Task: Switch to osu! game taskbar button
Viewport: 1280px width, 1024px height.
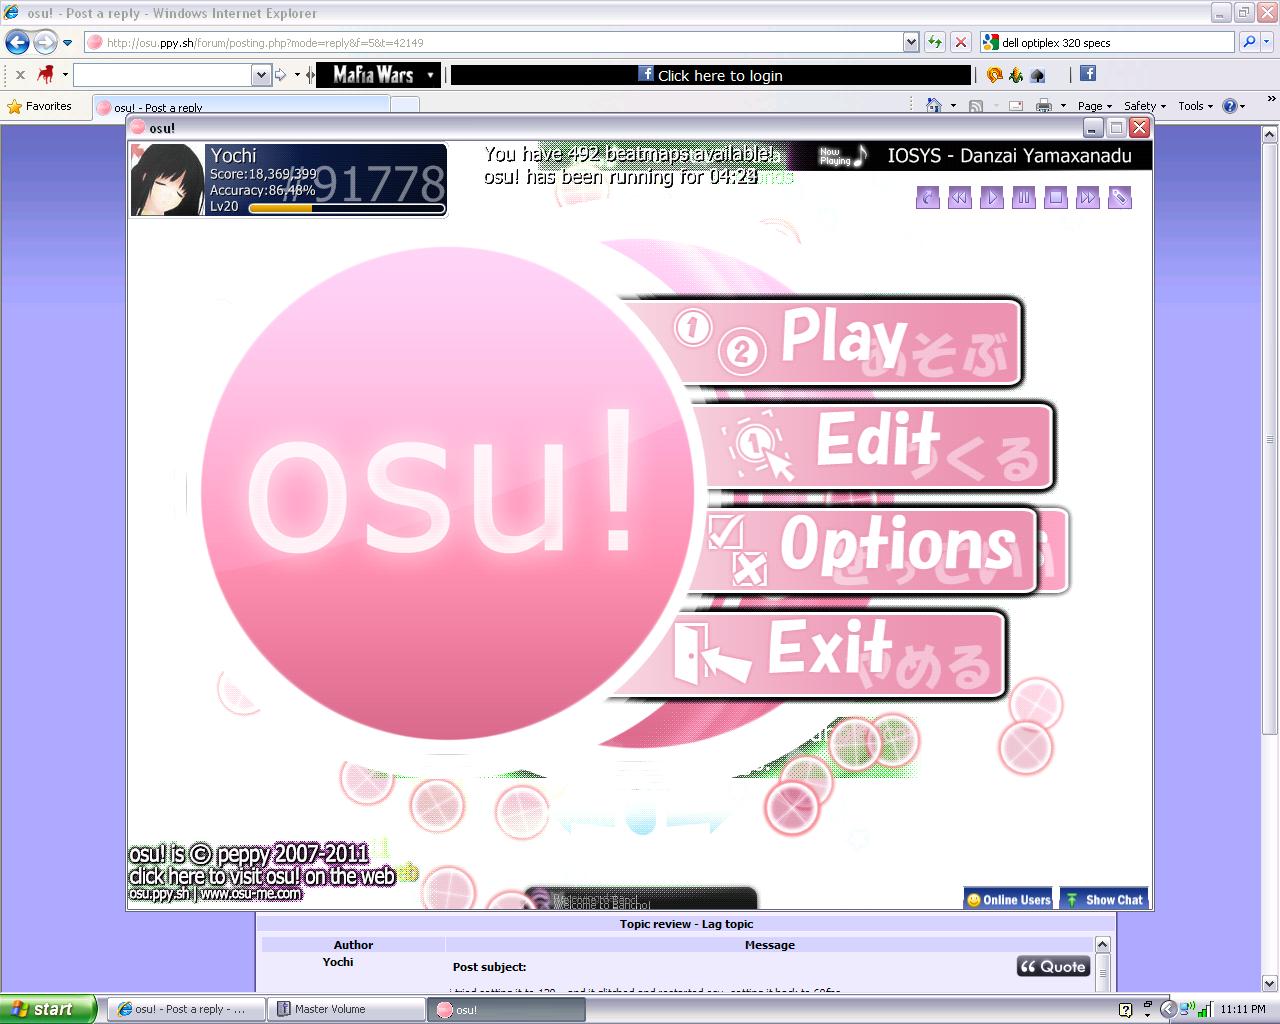Action: (508, 1009)
